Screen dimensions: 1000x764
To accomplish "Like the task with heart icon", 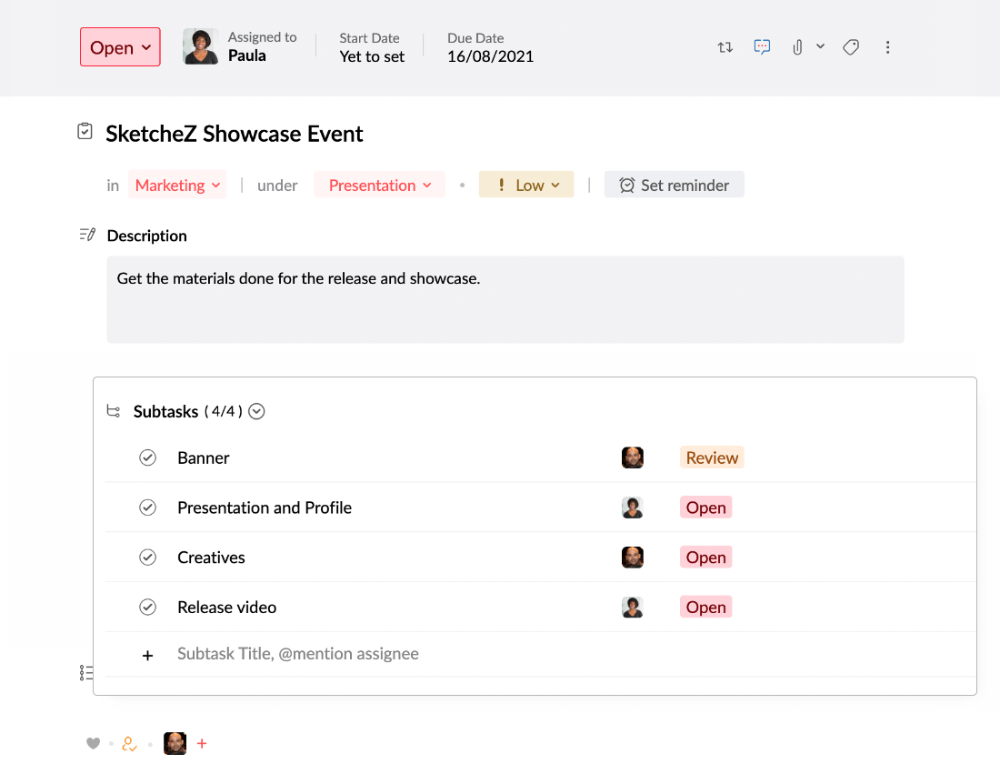I will 93,744.
